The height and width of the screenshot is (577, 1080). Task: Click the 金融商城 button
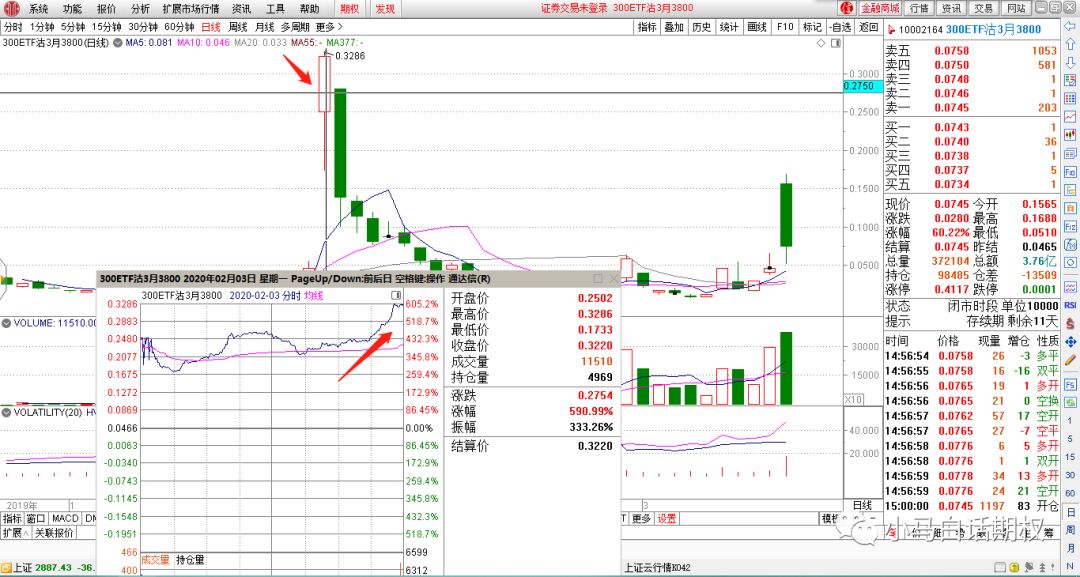(x=880, y=8)
